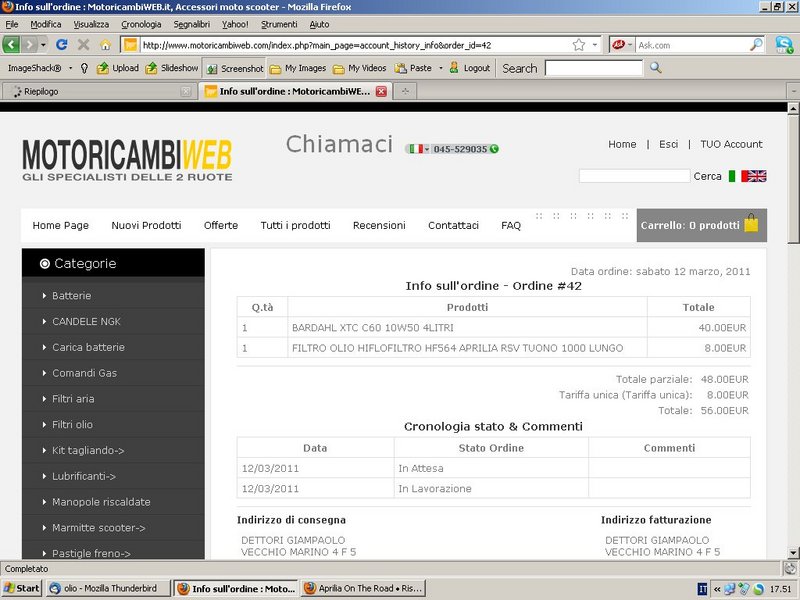Screen dimensions: 800x600
Task: Open the File menu
Action: [12, 24]
